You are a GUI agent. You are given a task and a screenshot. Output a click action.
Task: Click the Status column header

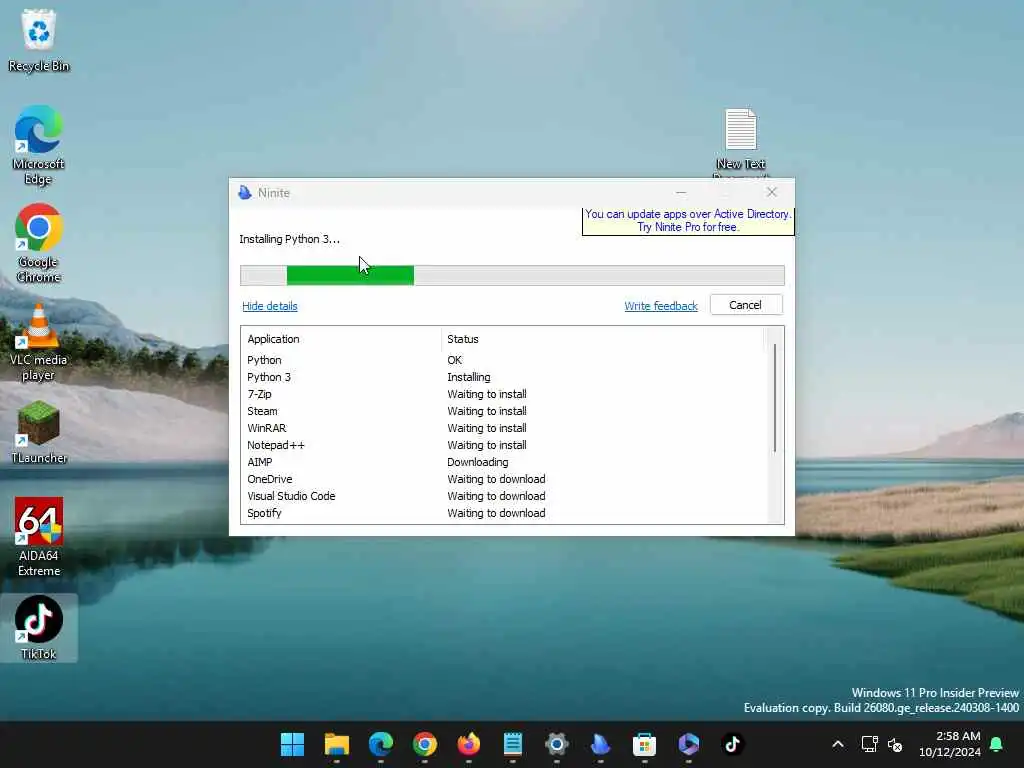click(x=602, y=339)
